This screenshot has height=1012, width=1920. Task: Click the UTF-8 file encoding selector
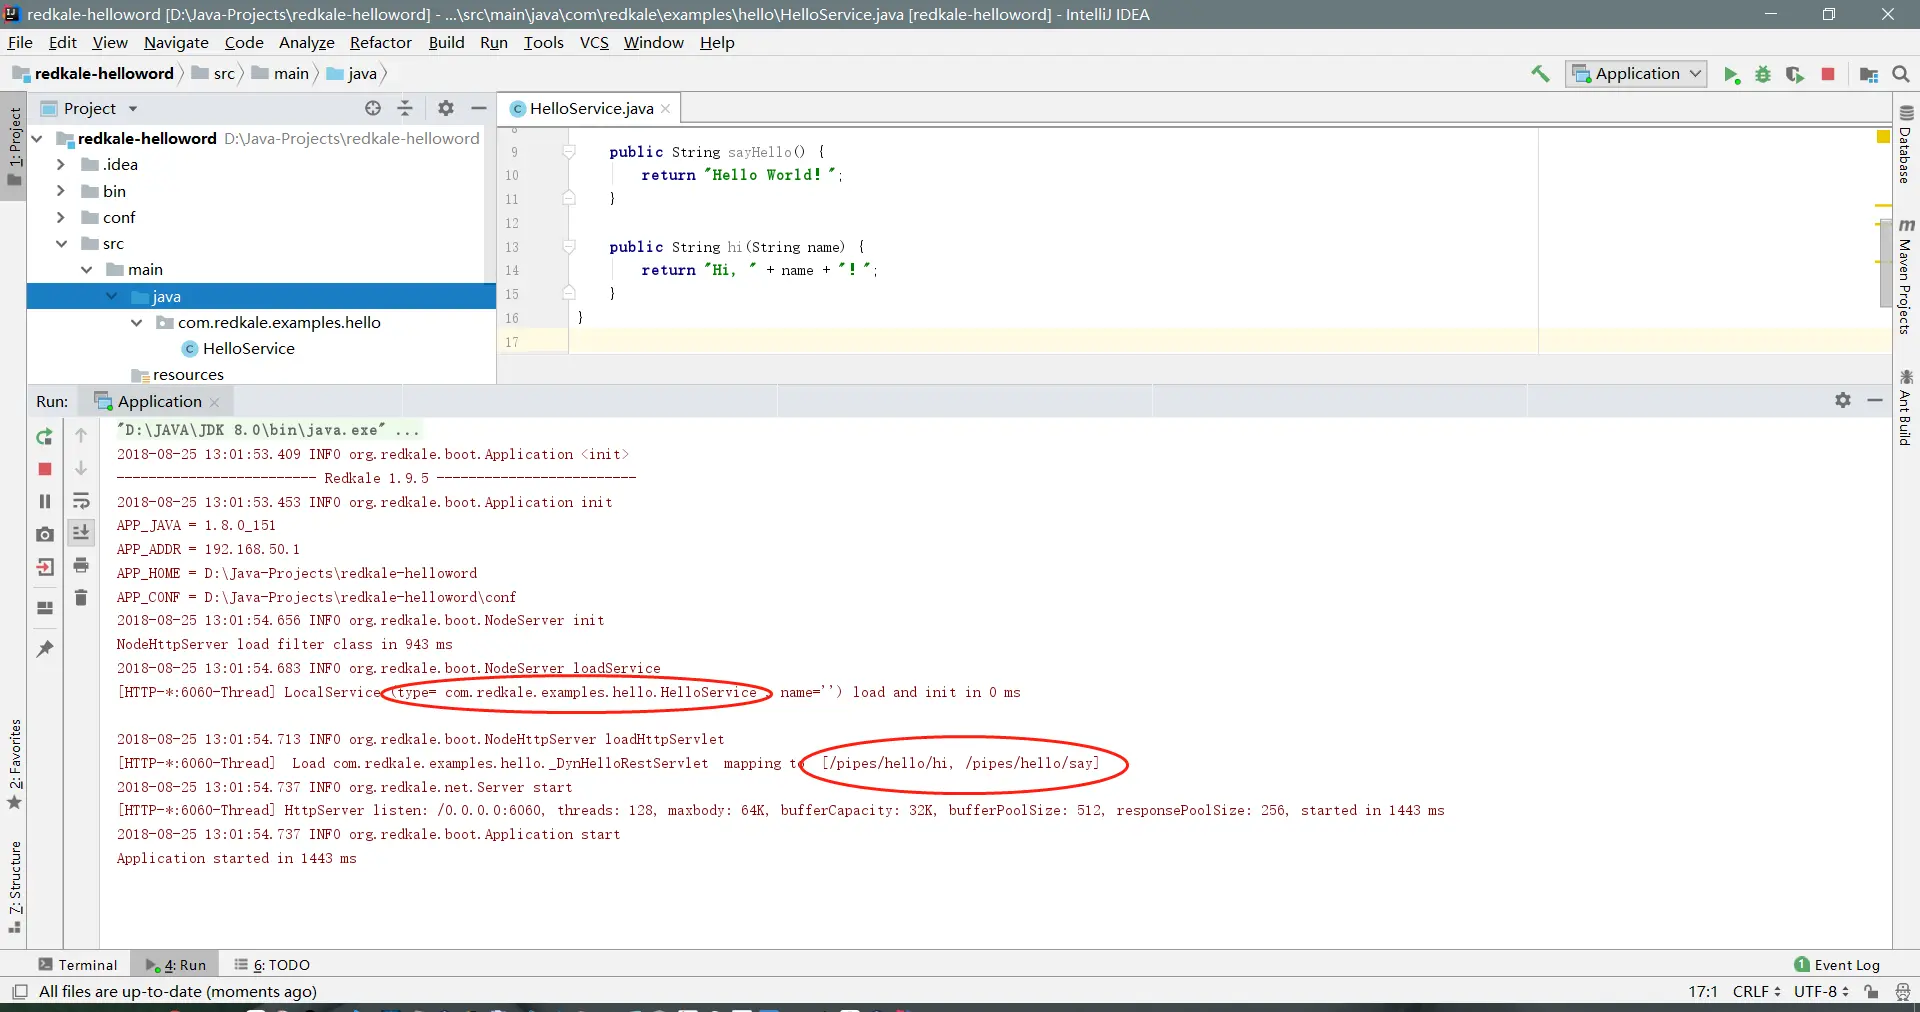point(1821,991)
